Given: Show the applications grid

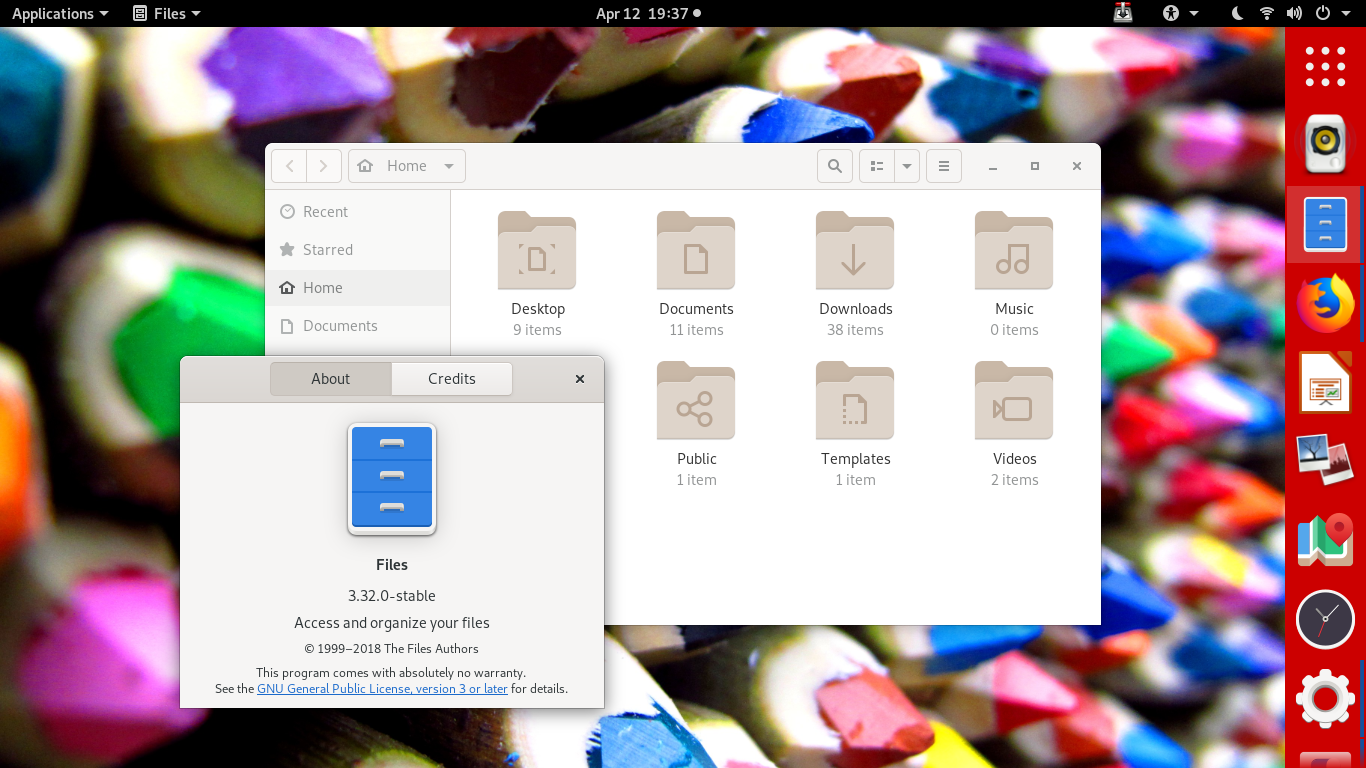Looking at the screenshot, I should pyautogui.click(x=1325, y=66).
